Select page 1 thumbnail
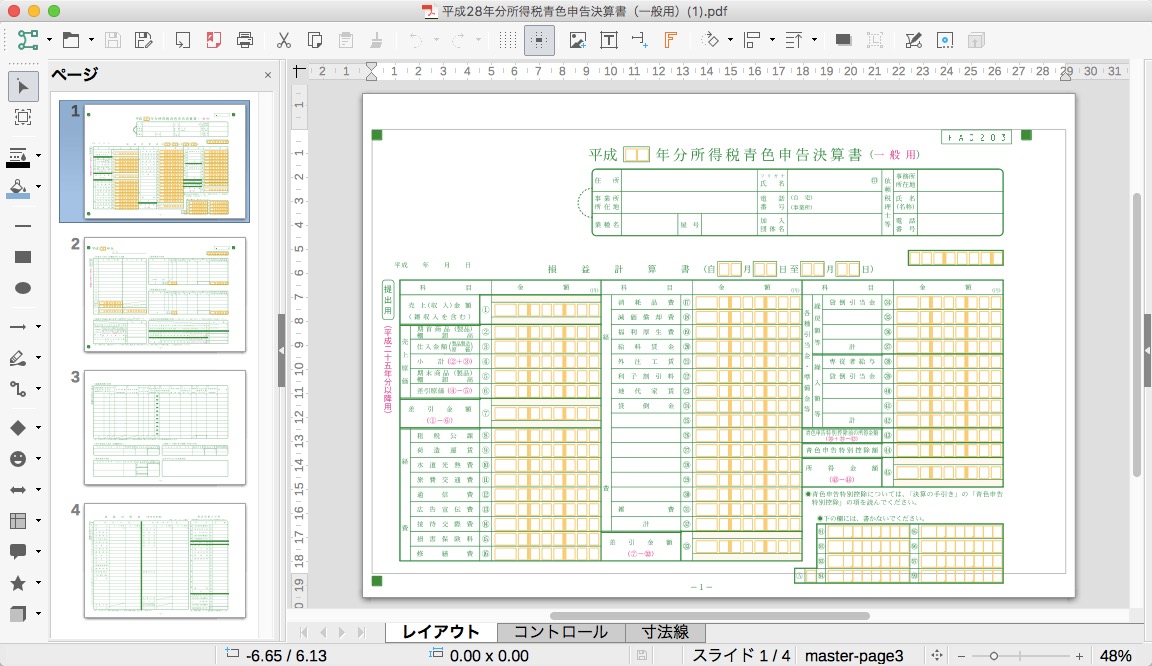The height and width of the screenshot is (666, 1152). click(165, 161)
